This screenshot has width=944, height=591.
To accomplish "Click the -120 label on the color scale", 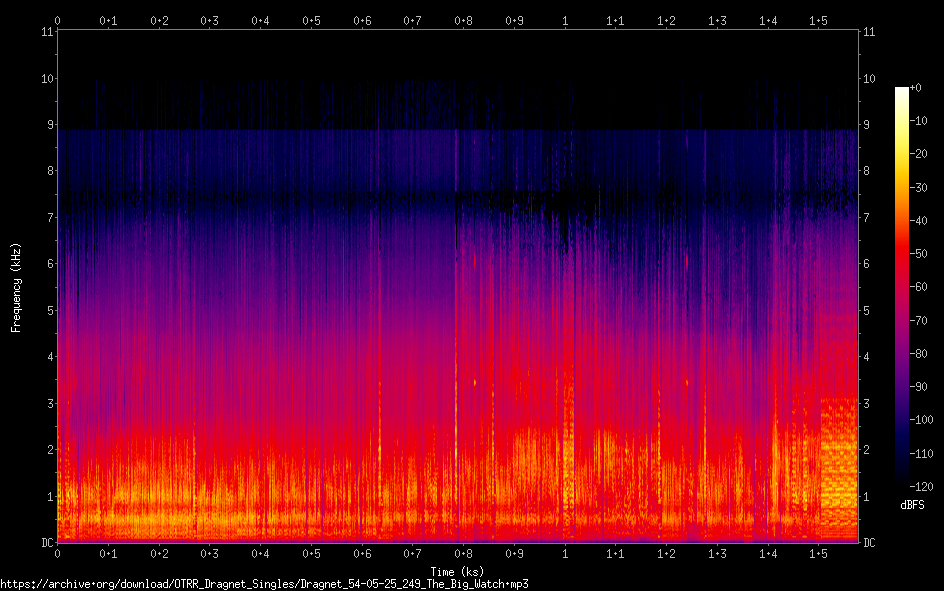I will (923, 488).
